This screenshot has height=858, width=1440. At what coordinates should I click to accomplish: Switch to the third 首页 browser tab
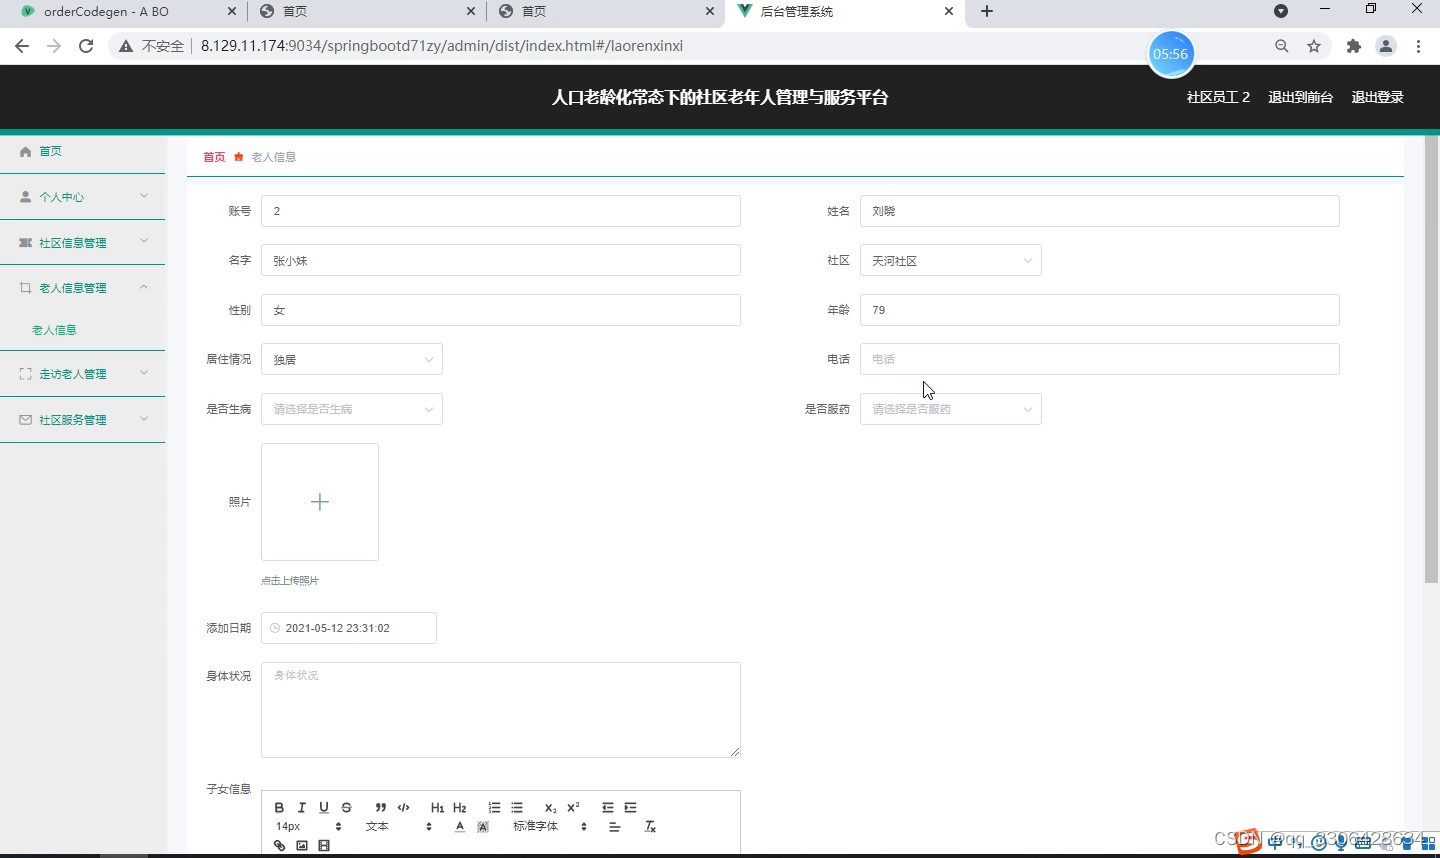click(x=605, y=12)
